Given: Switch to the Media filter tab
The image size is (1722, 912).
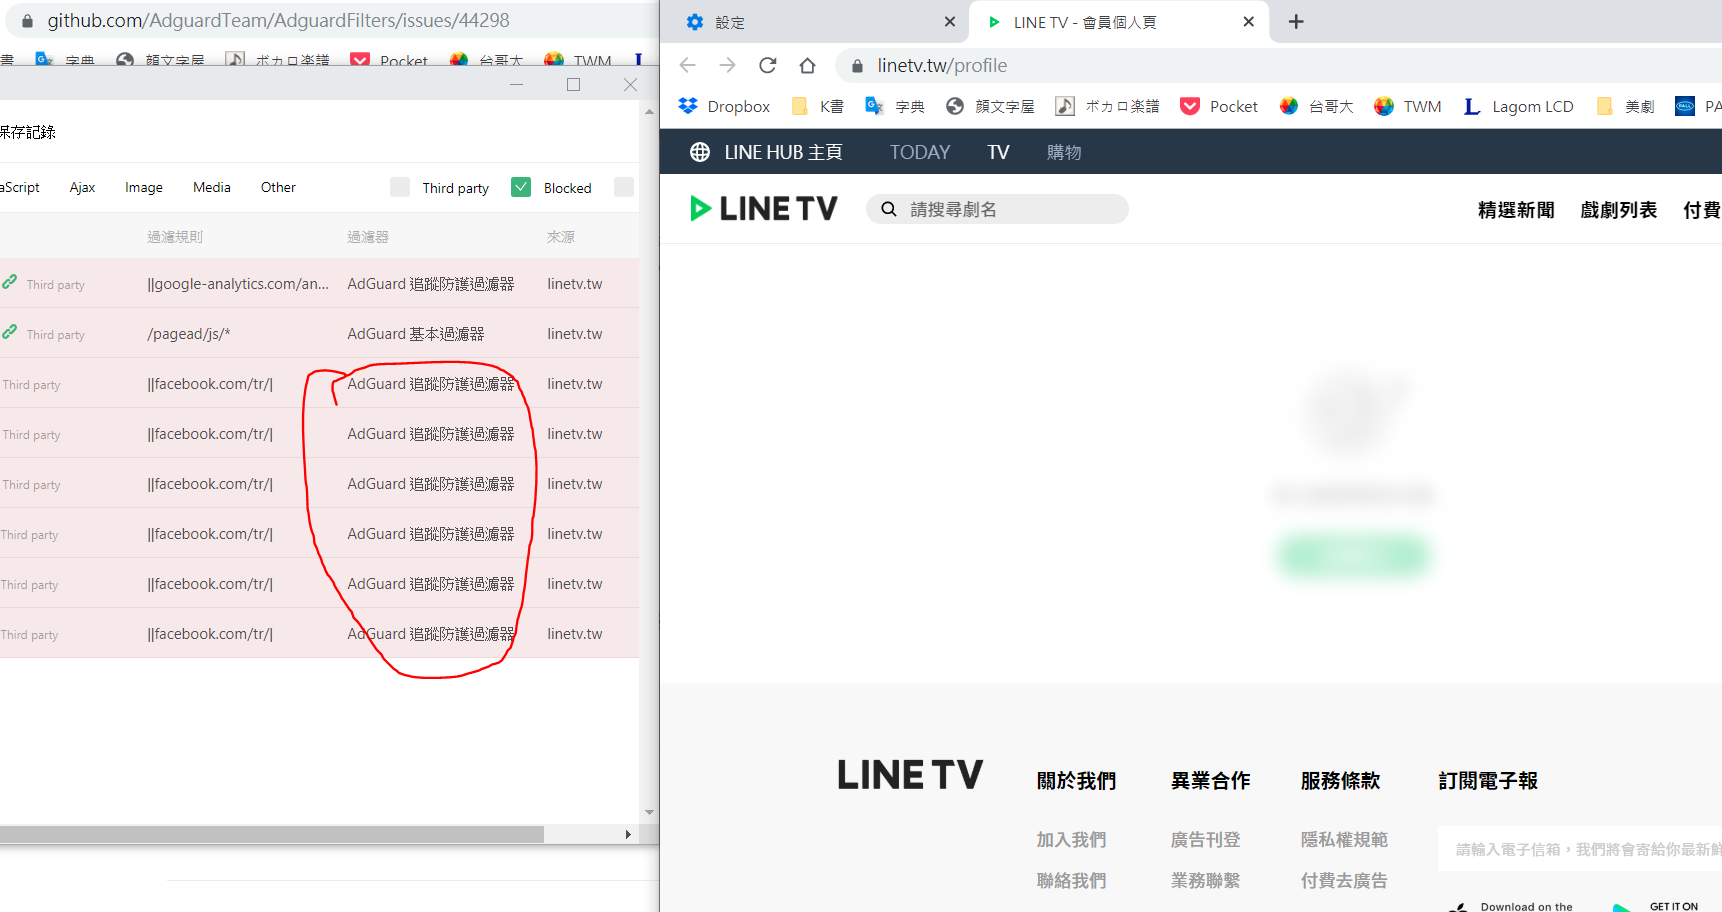Looking at the screenshot, I should point(212,187).
